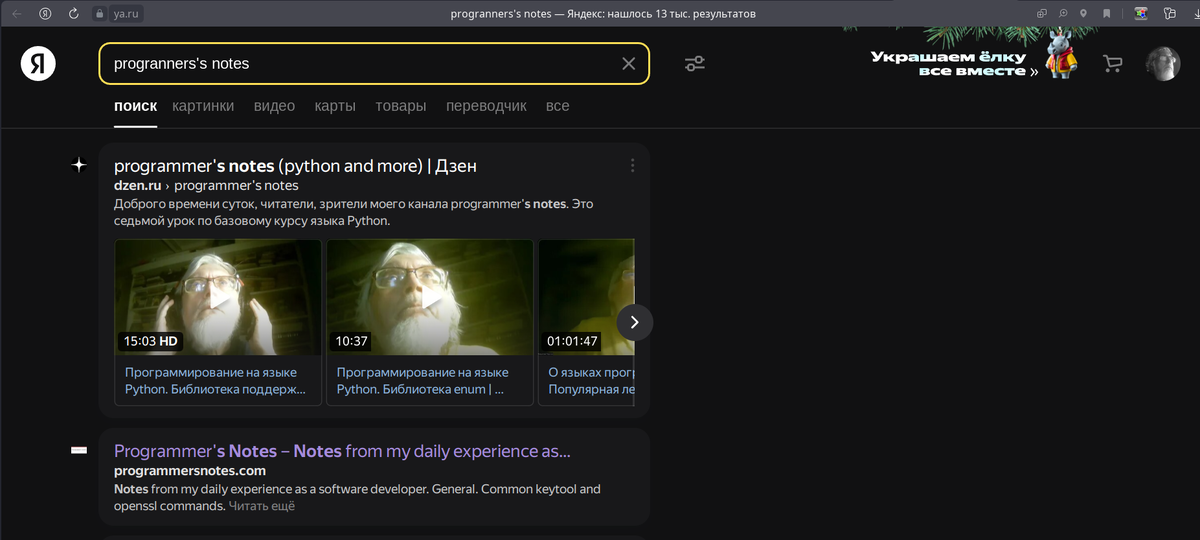The image size is (1200, 540).
Task: Play the 10:37 video thumbnail
Action: tap(430, 297)
